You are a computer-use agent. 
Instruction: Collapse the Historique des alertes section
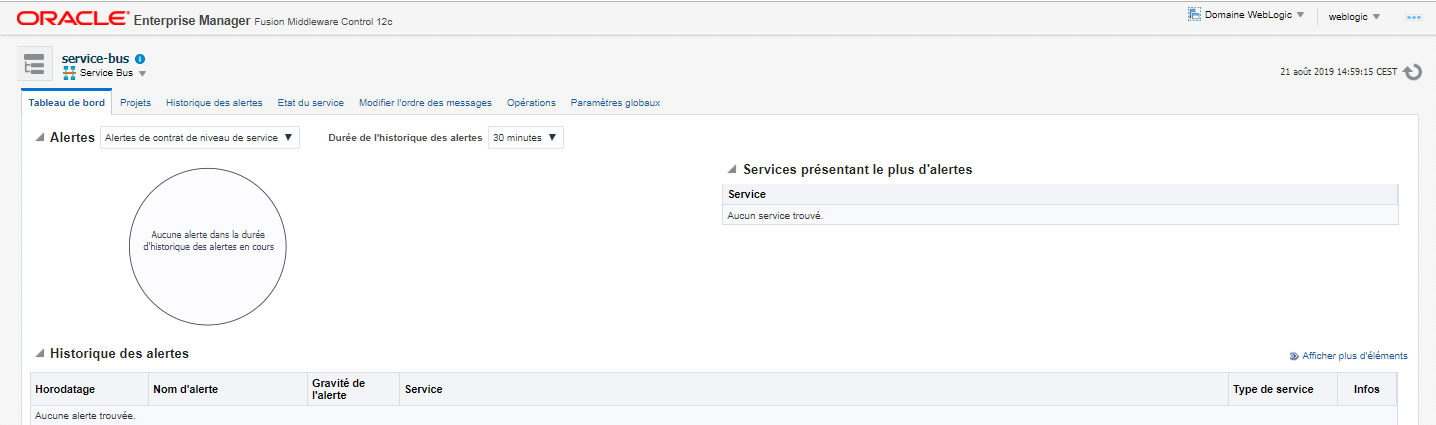click(x=40, y=353)
